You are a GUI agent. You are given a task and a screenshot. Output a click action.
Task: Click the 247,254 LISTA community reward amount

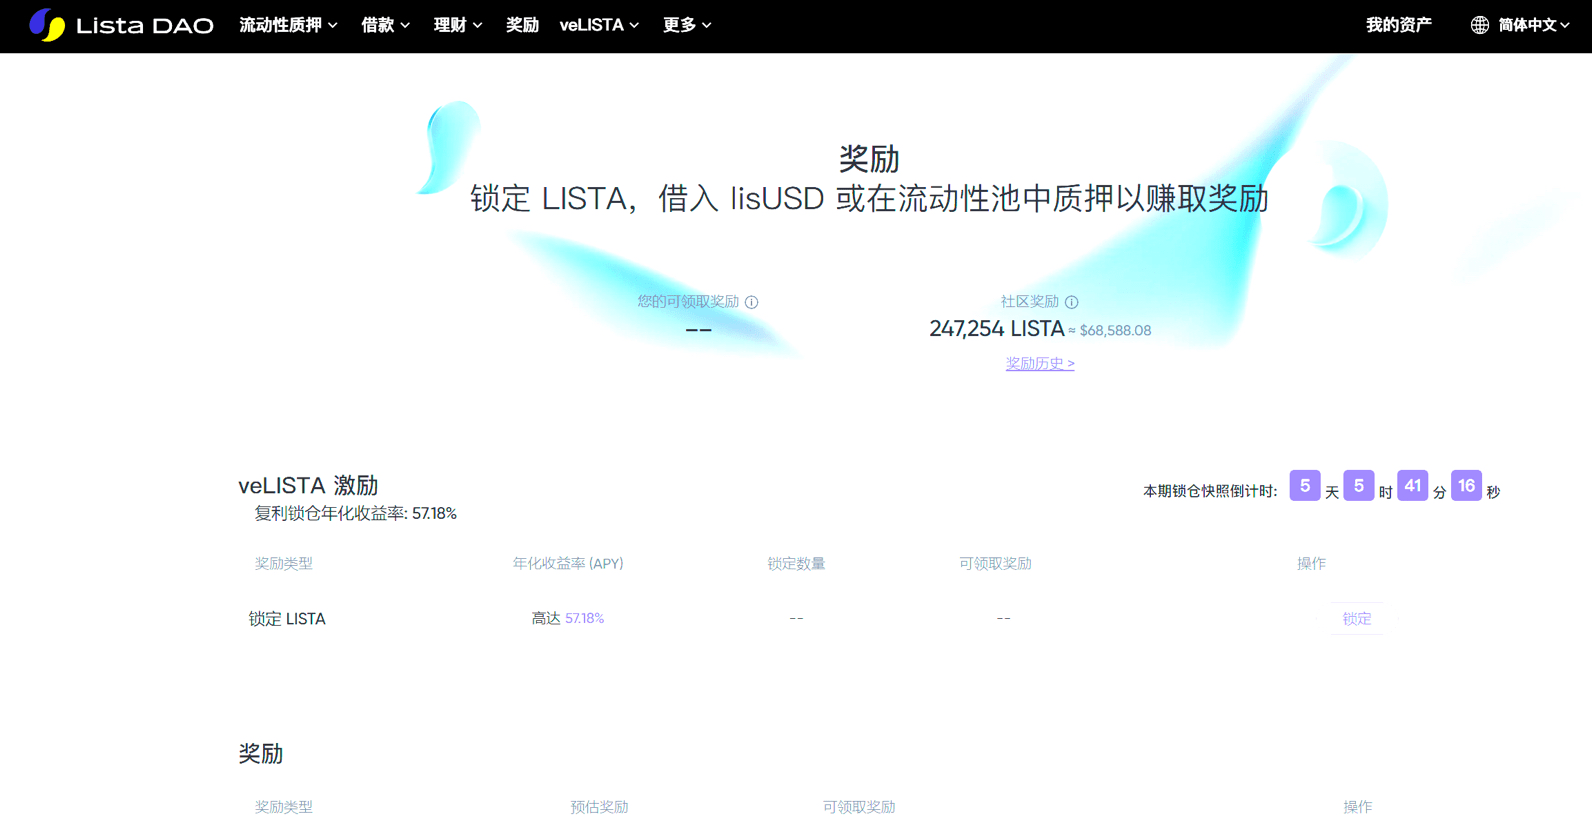tap(997, 329)
